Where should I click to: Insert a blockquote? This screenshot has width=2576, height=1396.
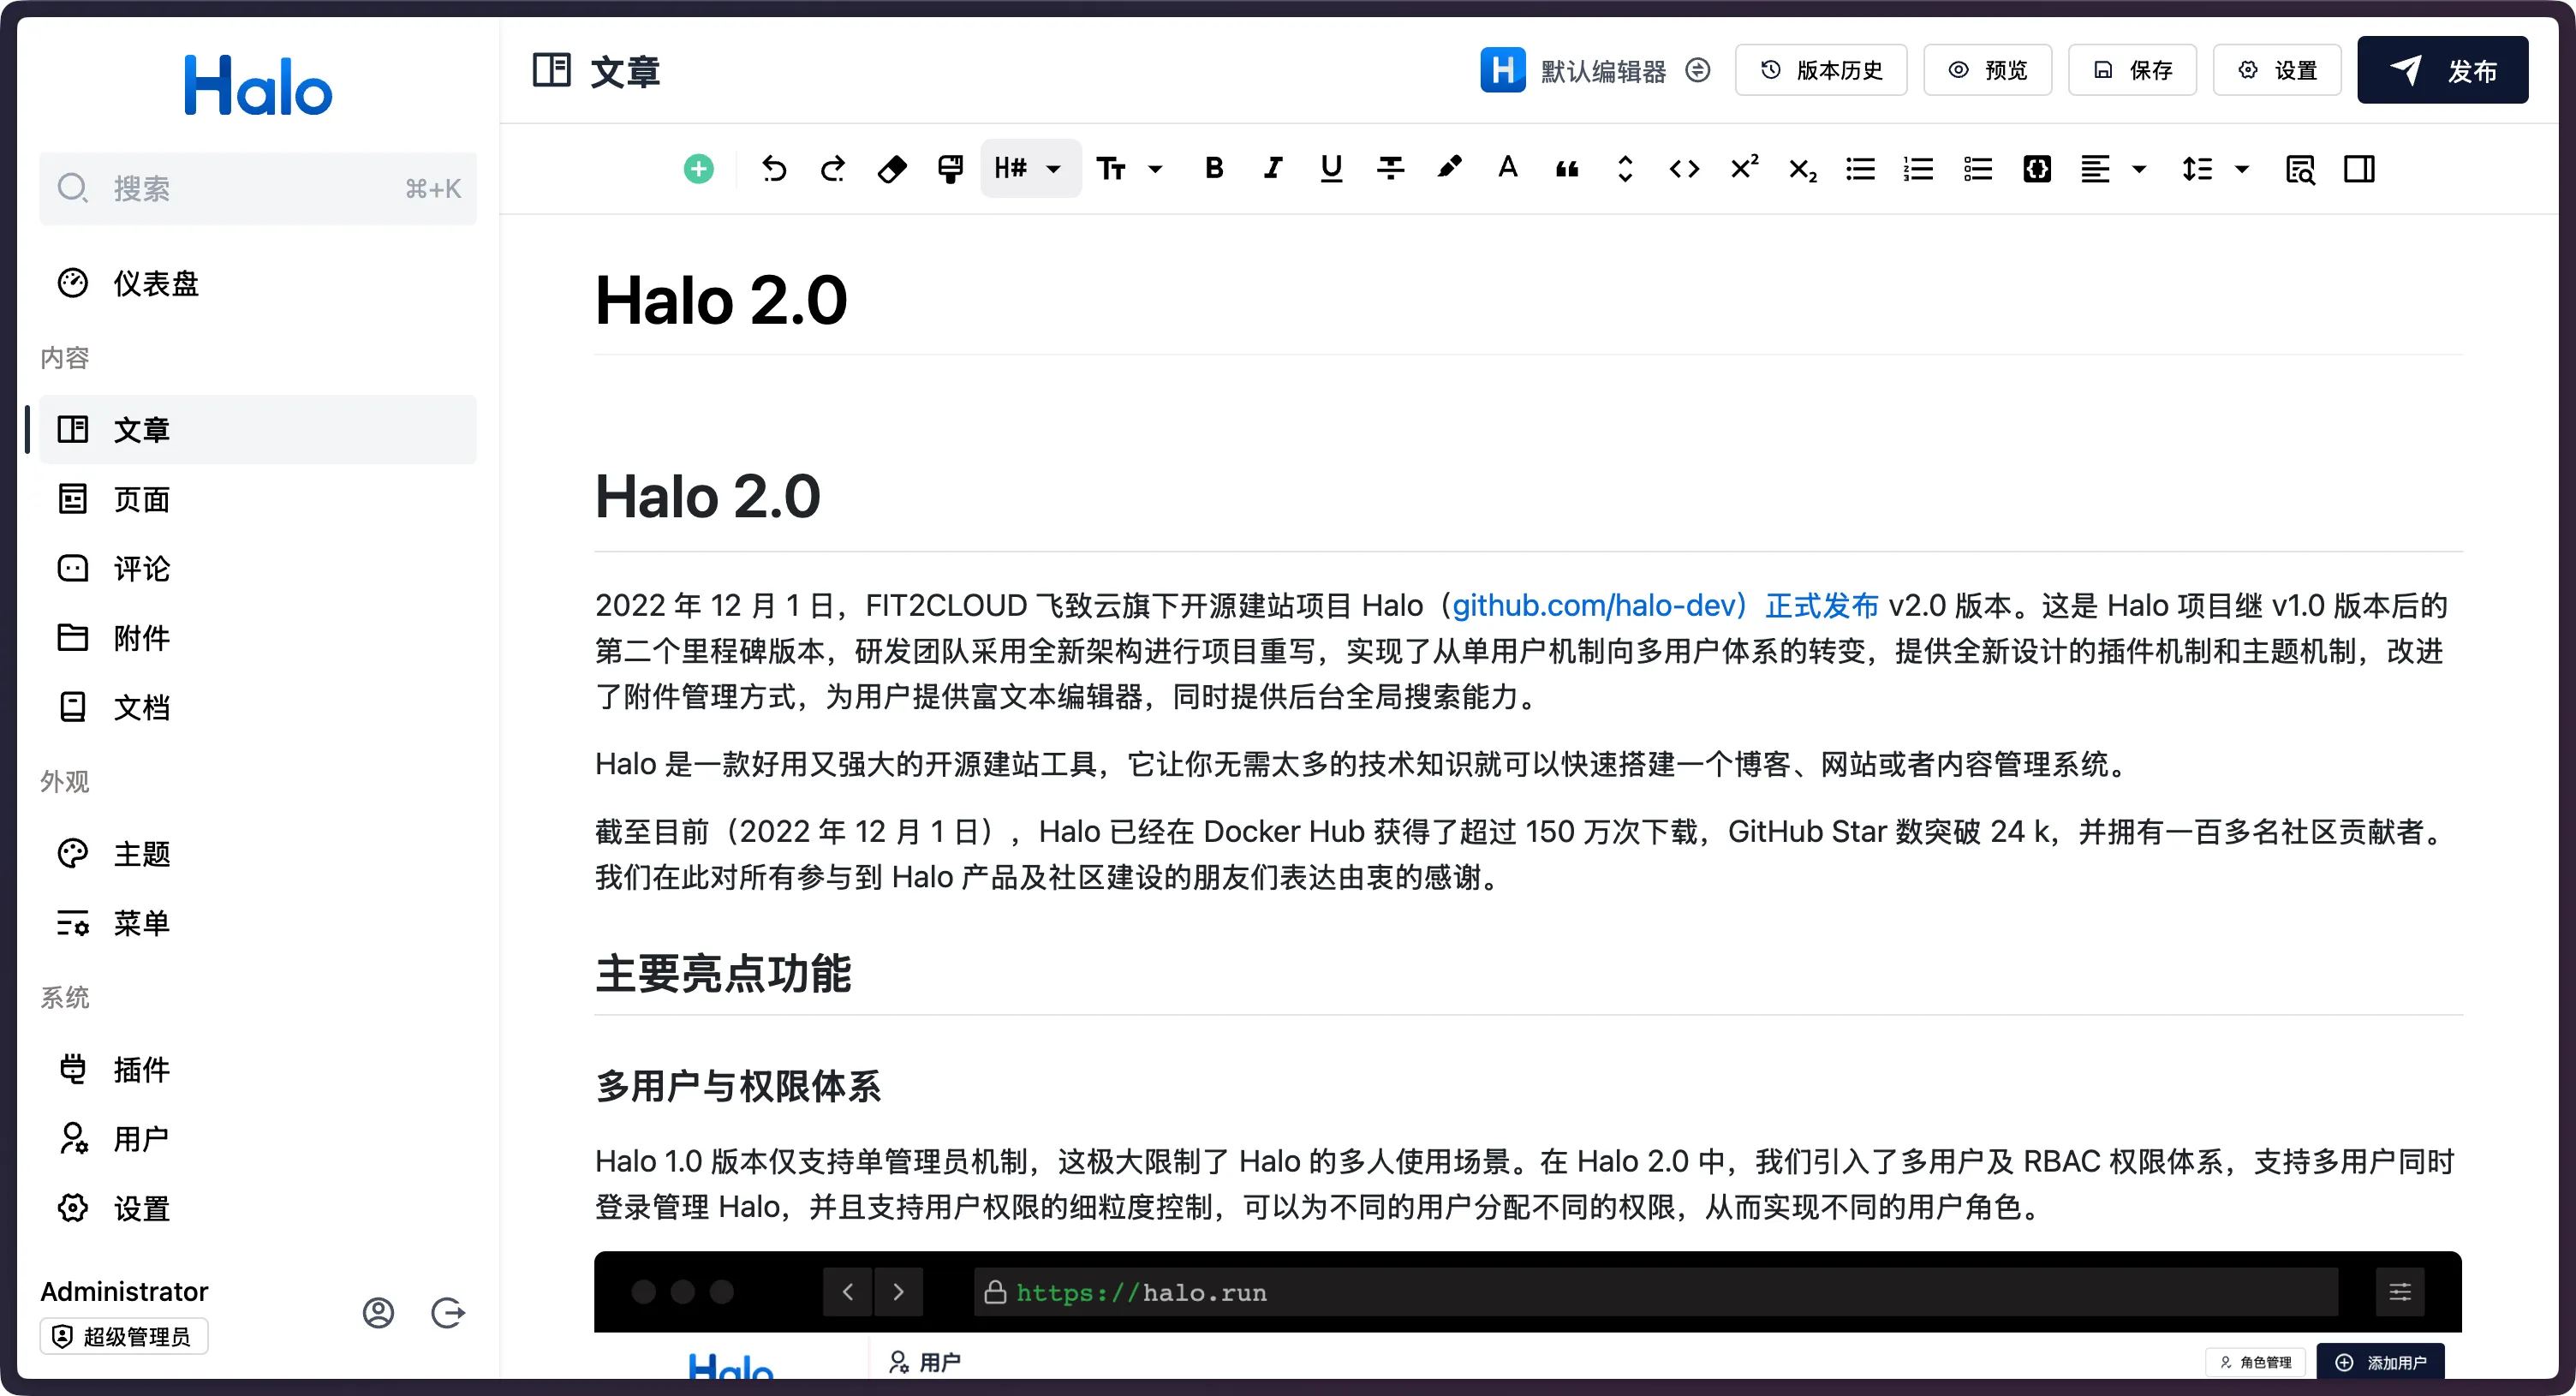tap(1567, 169)
